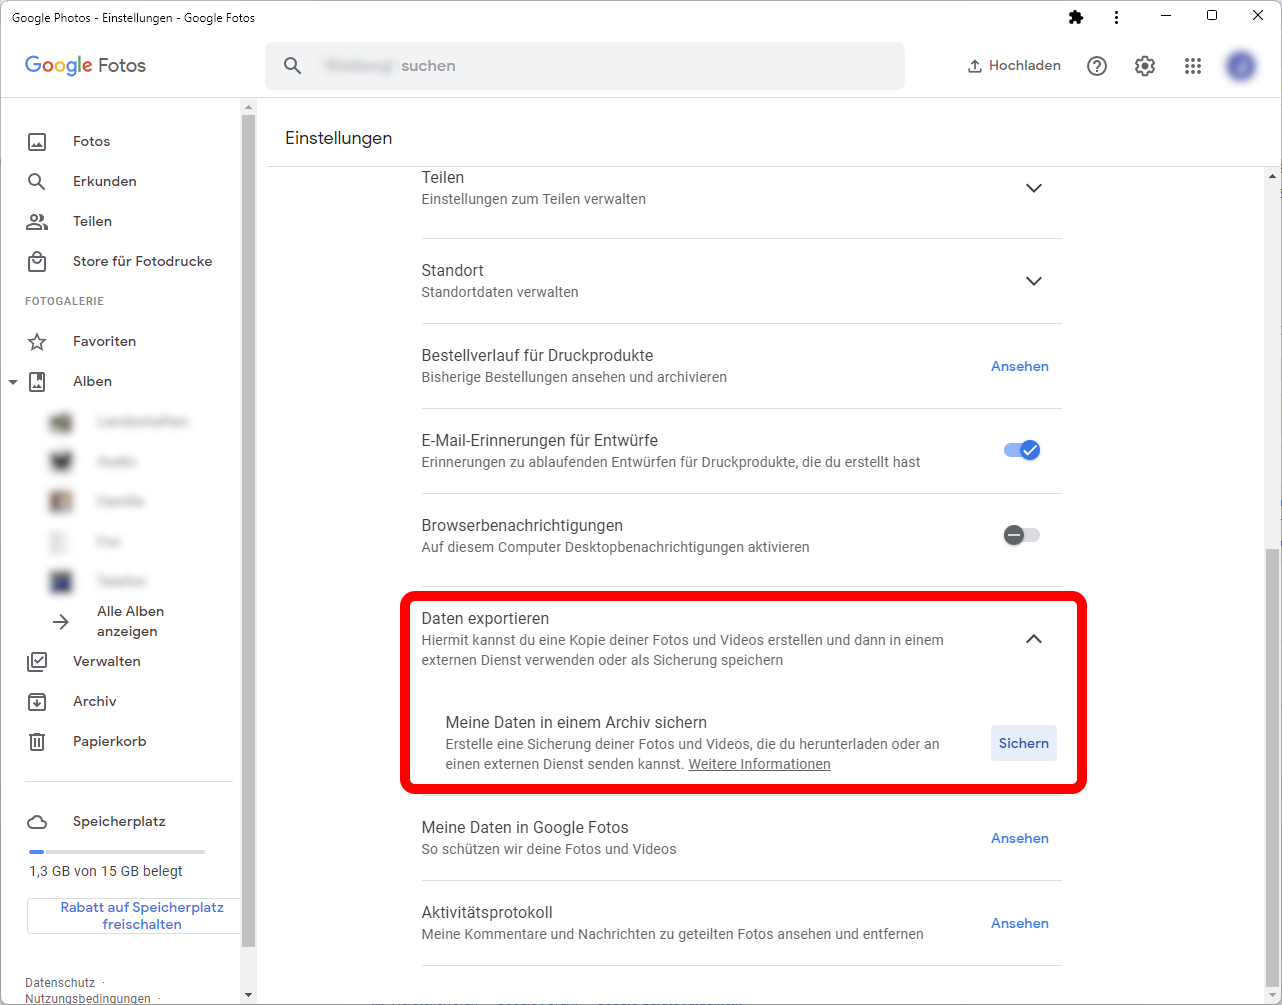1282x1005 pixels.
Task: Click the settings gear icon
Action: (1145, 66)
